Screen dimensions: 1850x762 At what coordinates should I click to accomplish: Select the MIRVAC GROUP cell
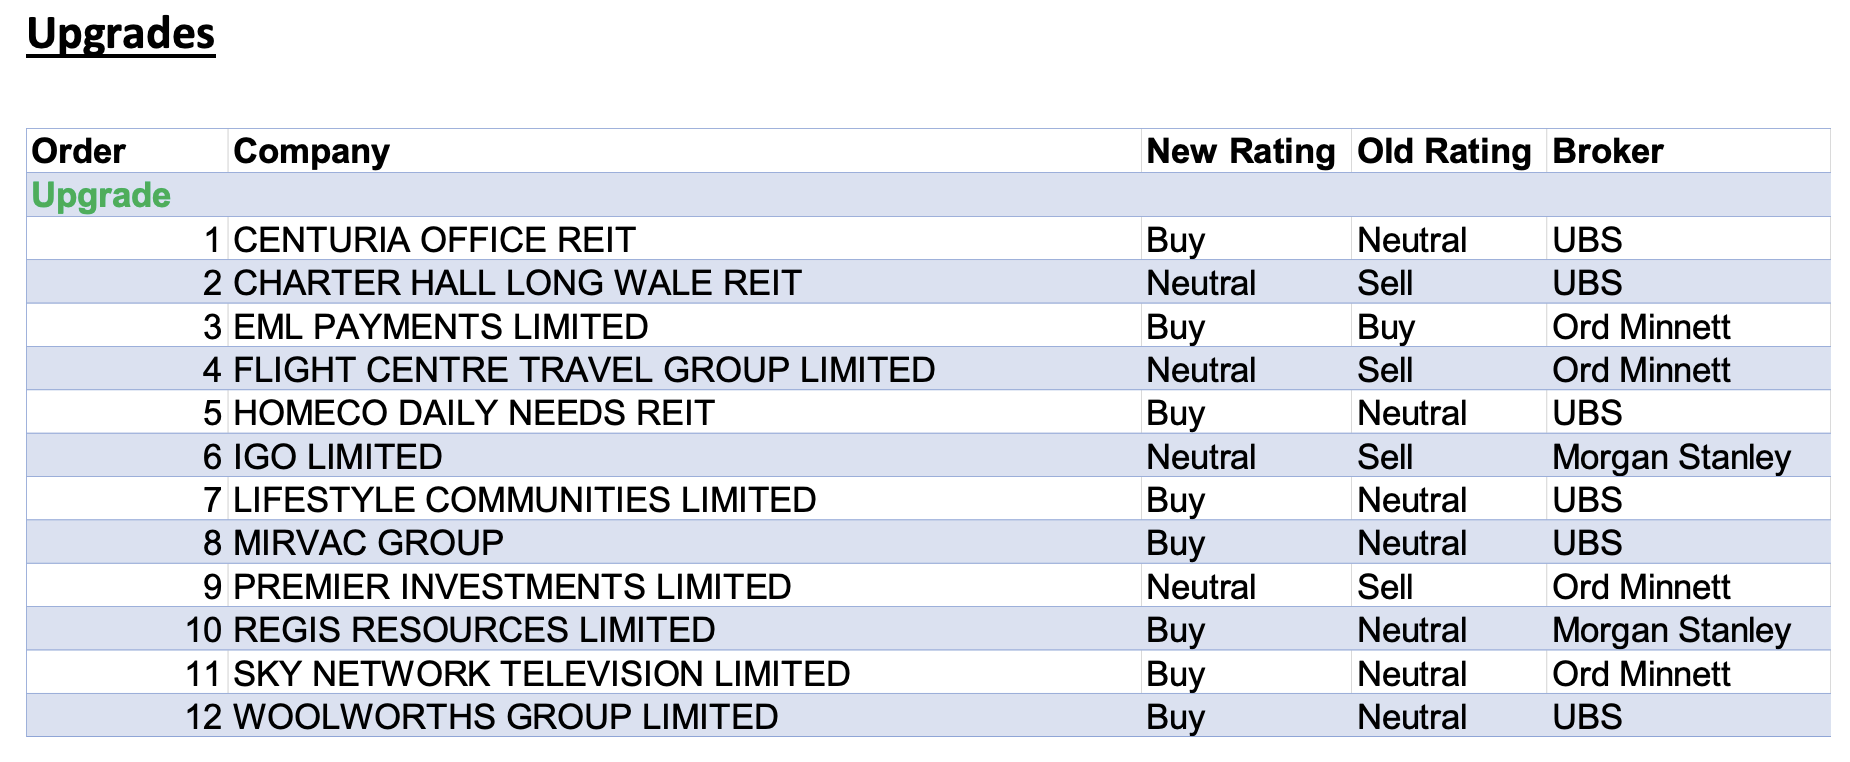[x=368, y=543]
